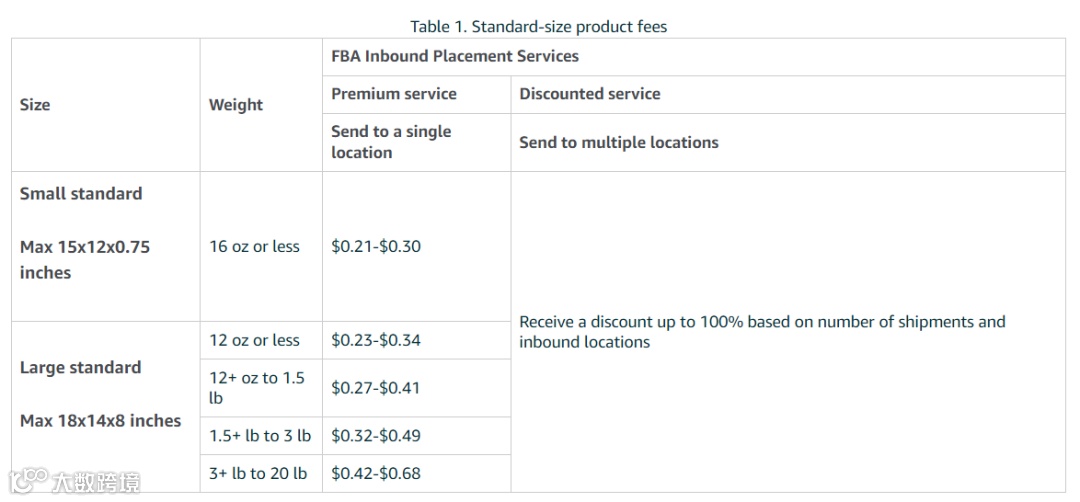Click the 'Max 15x12x0.75 inches' text
1080x502 pixels.
pyautogui.click(x=85, y=259)
